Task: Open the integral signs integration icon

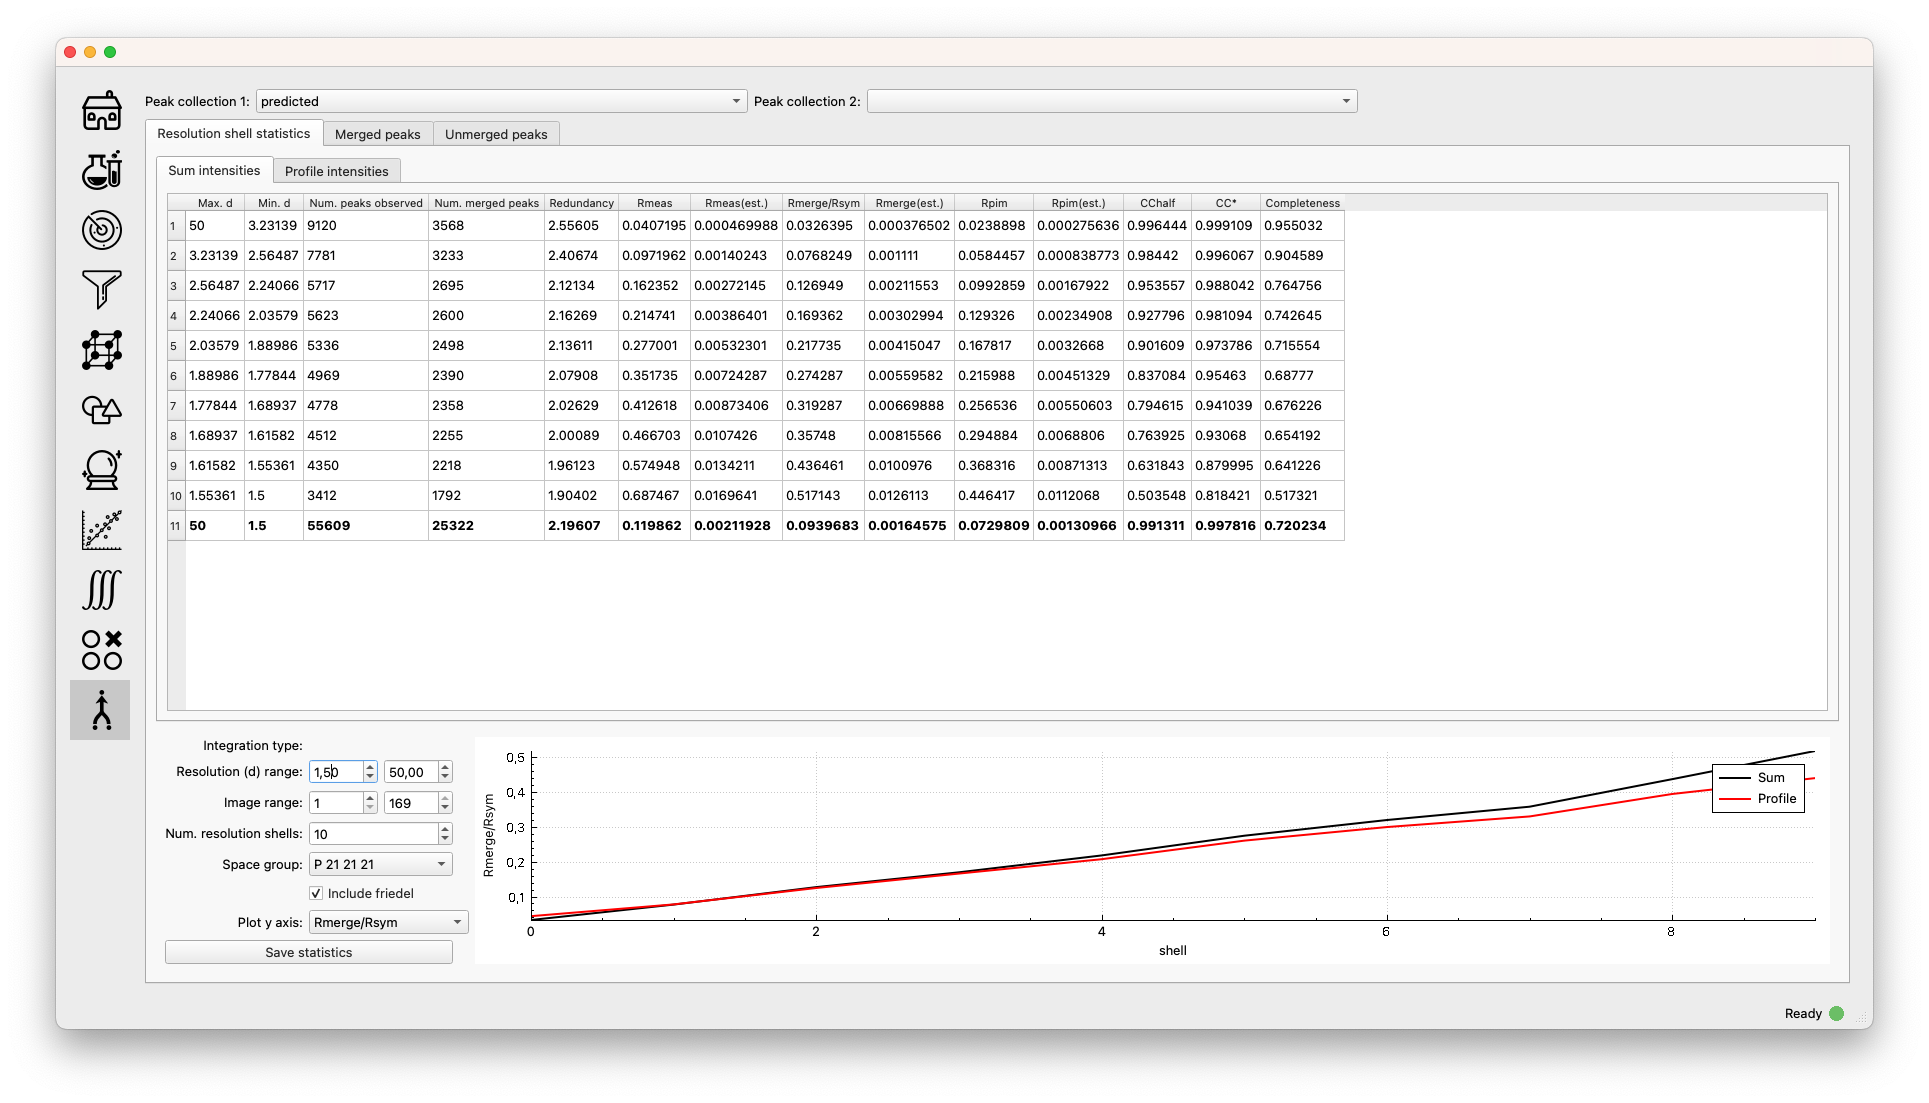Action: [101, 590]
